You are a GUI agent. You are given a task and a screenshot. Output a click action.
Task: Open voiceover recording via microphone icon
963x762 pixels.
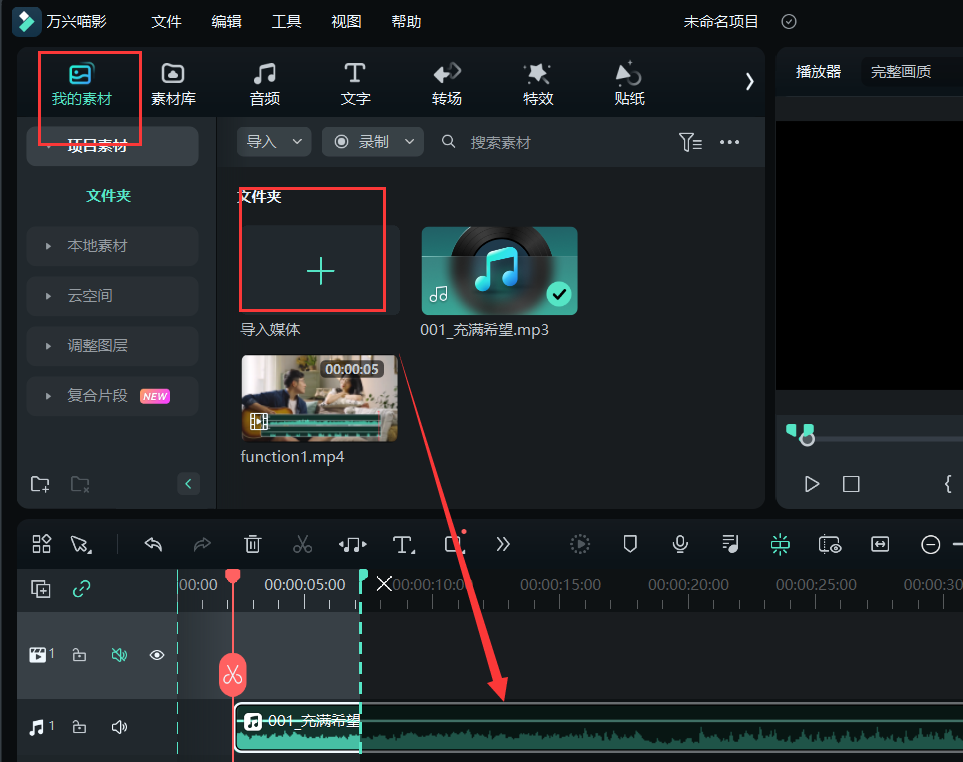pos(679,544)
